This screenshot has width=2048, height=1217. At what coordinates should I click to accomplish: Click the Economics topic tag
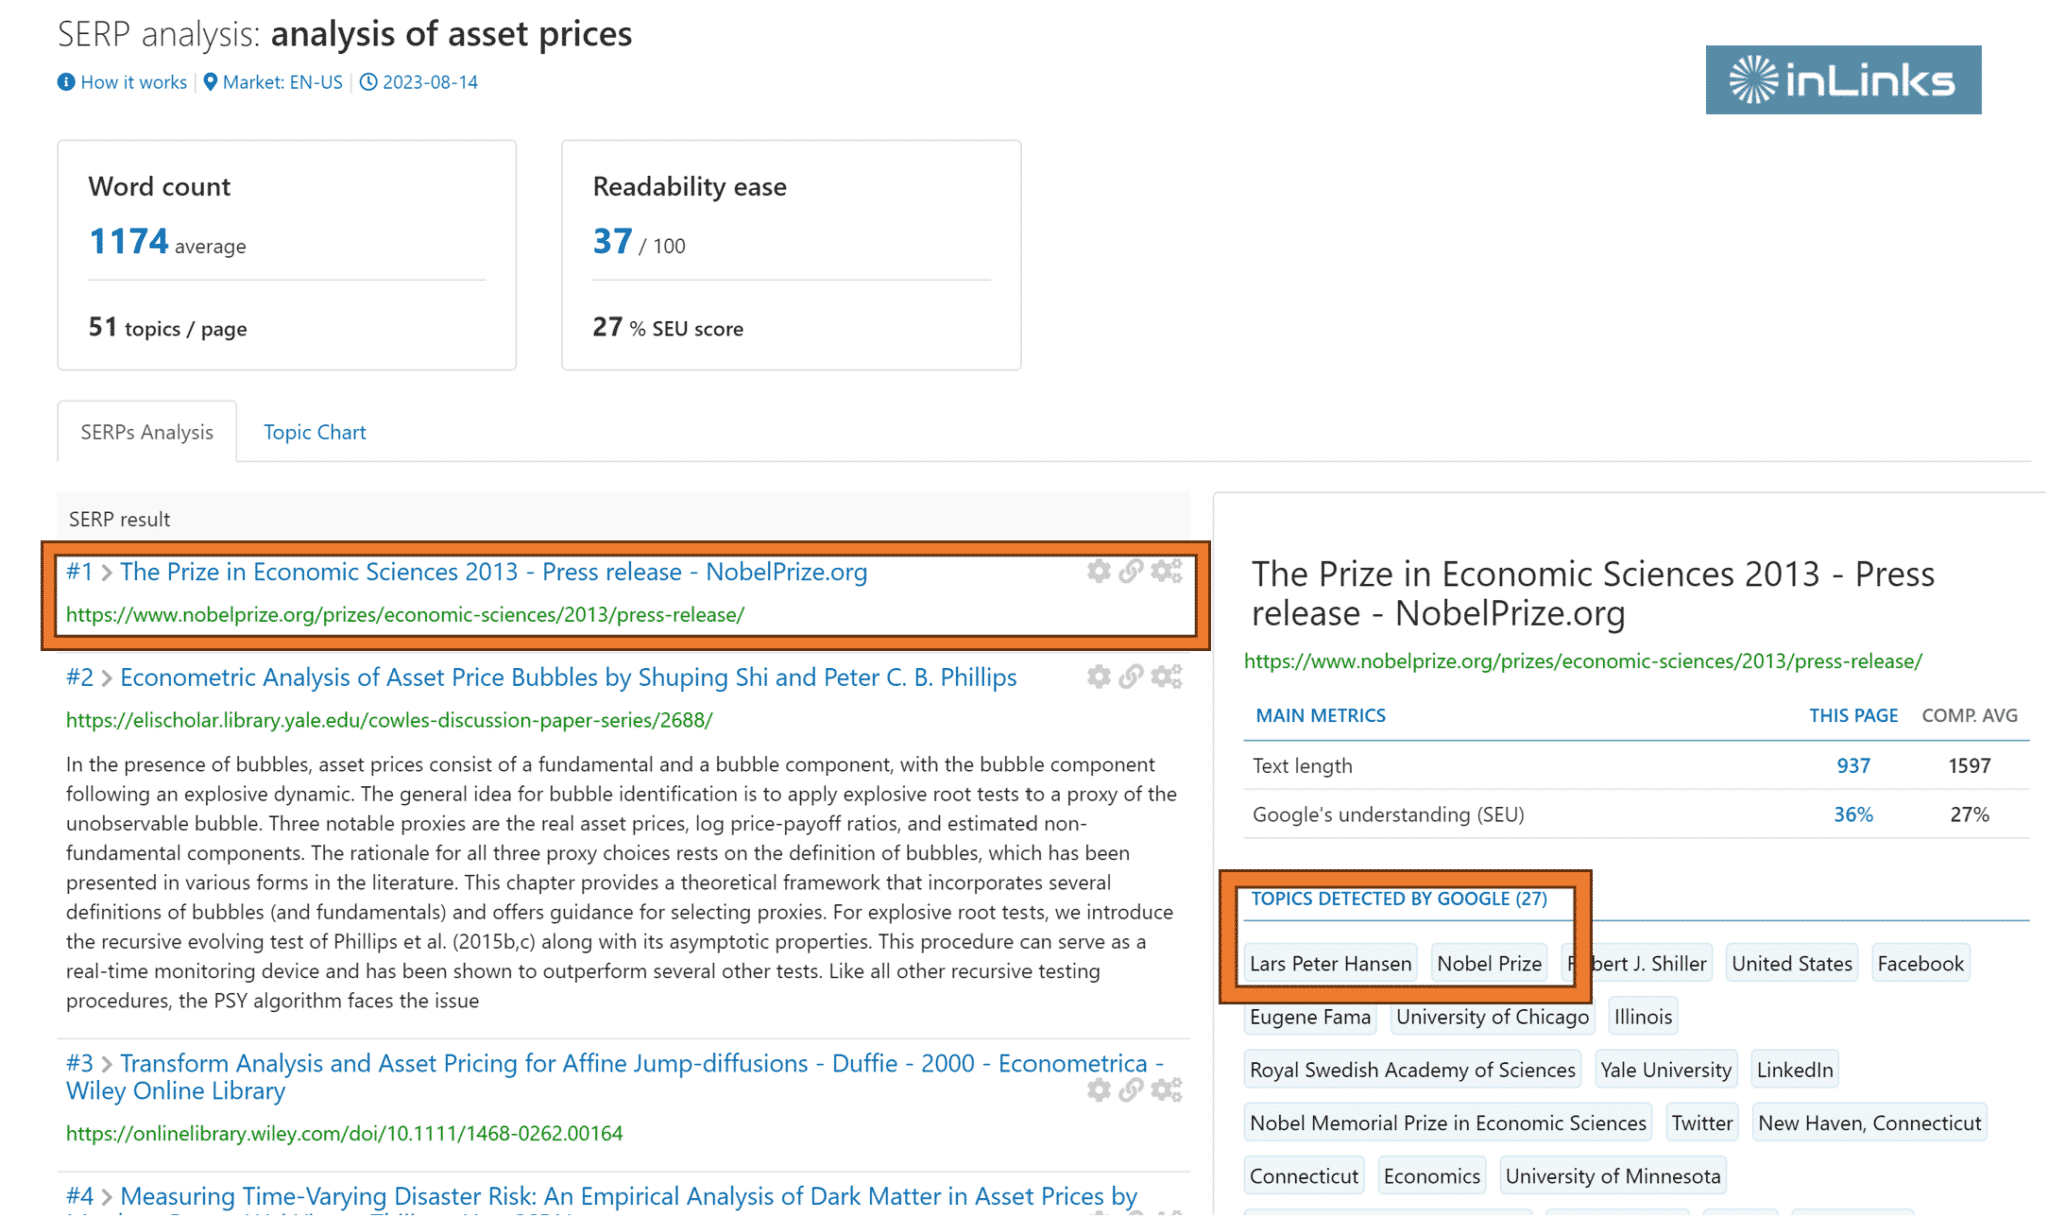tap(1432, 1175)
